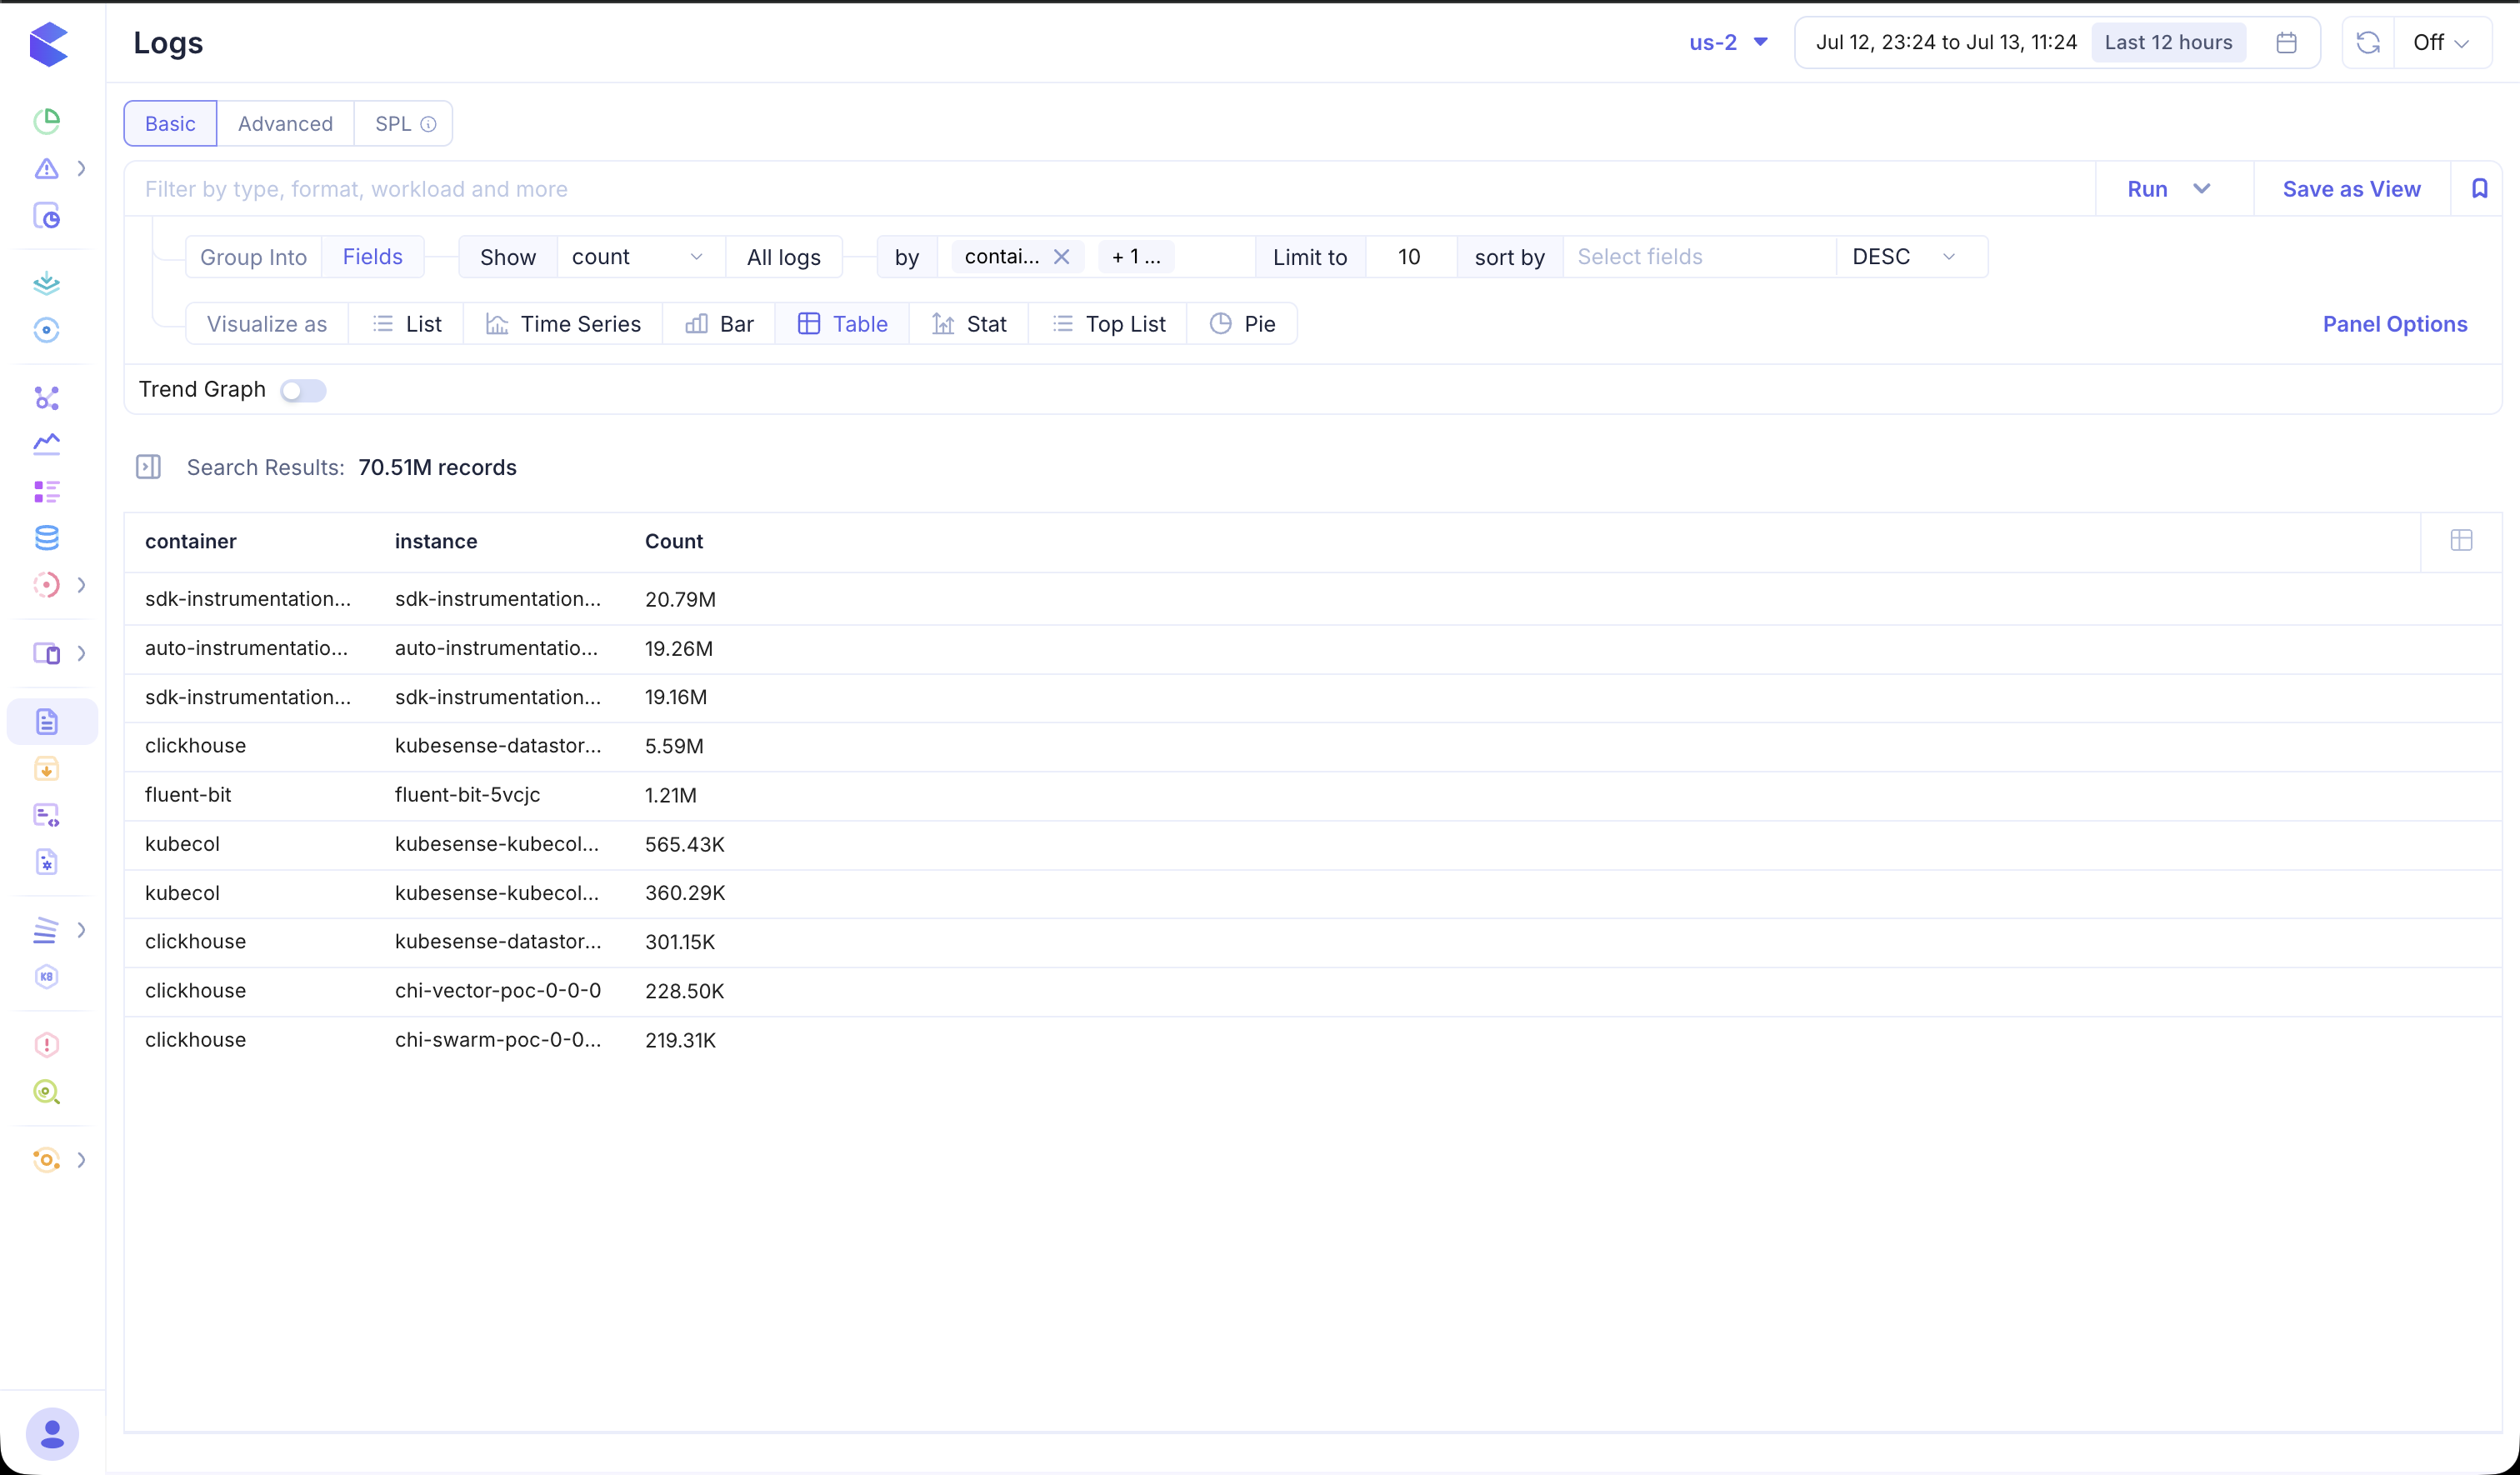Switch to the SPL query tab
The image size is (2520, 1475).
404,123
